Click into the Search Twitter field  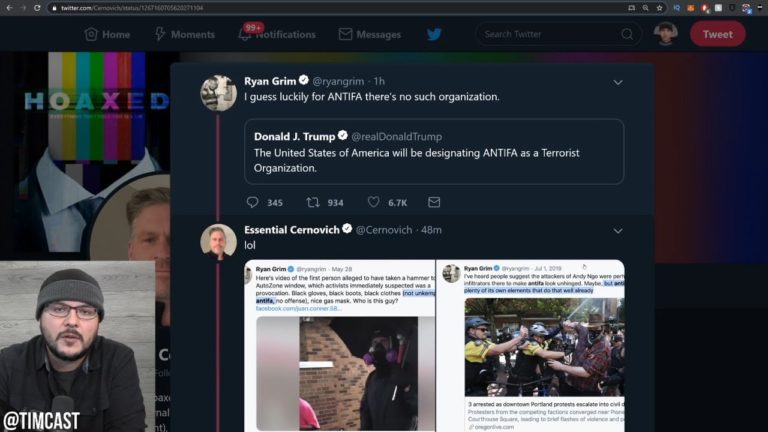click(x=551, y=34)
